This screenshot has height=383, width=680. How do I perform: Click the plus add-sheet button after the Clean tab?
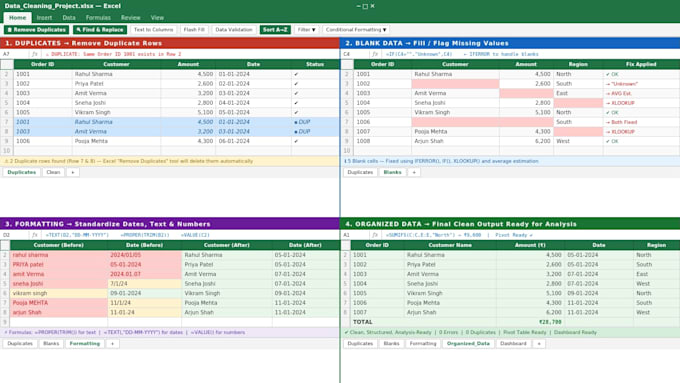73,173
